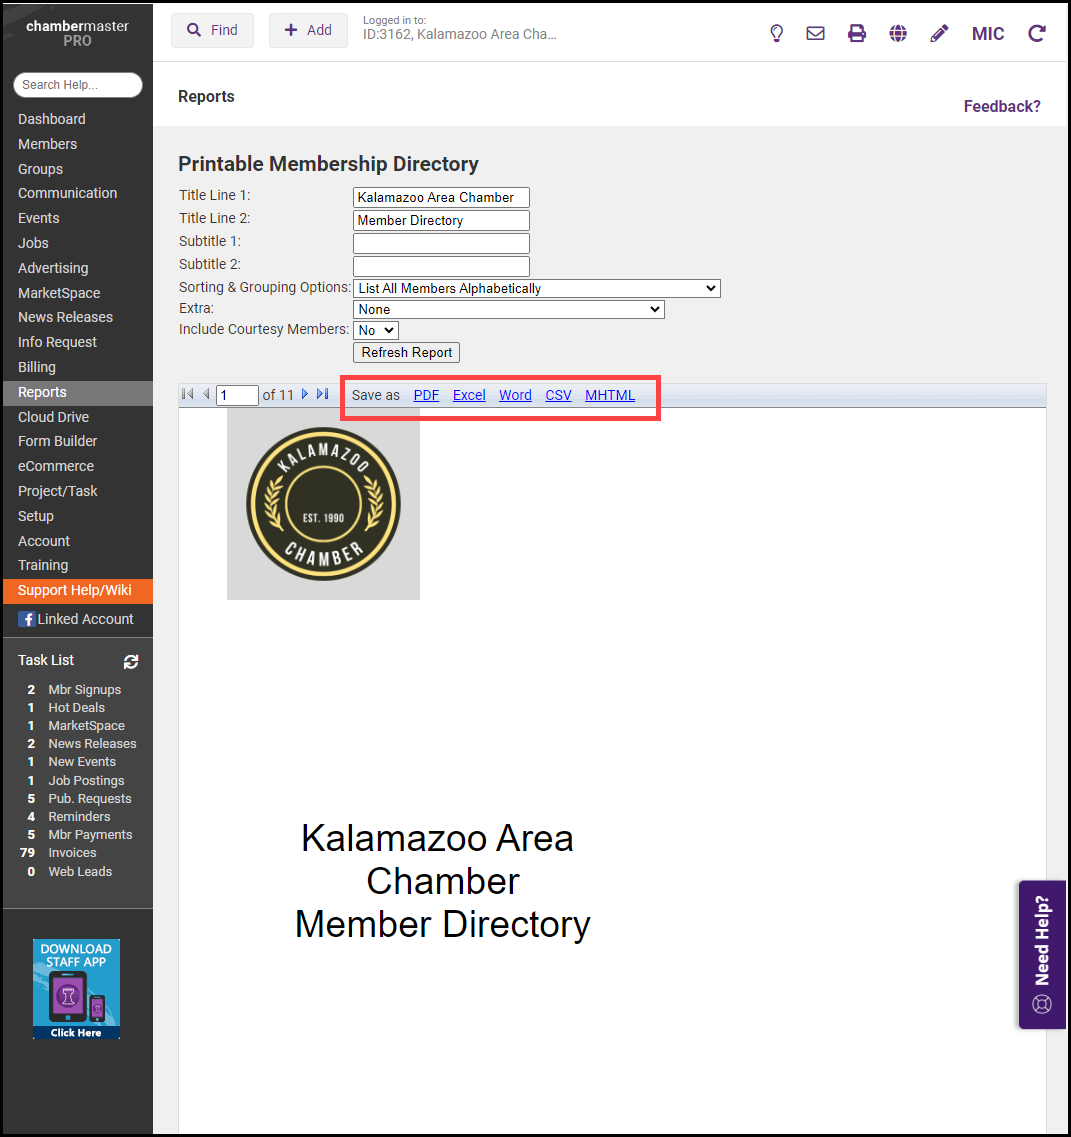
Task: Open Groups in sidebar
Action: tap(41, 169)
